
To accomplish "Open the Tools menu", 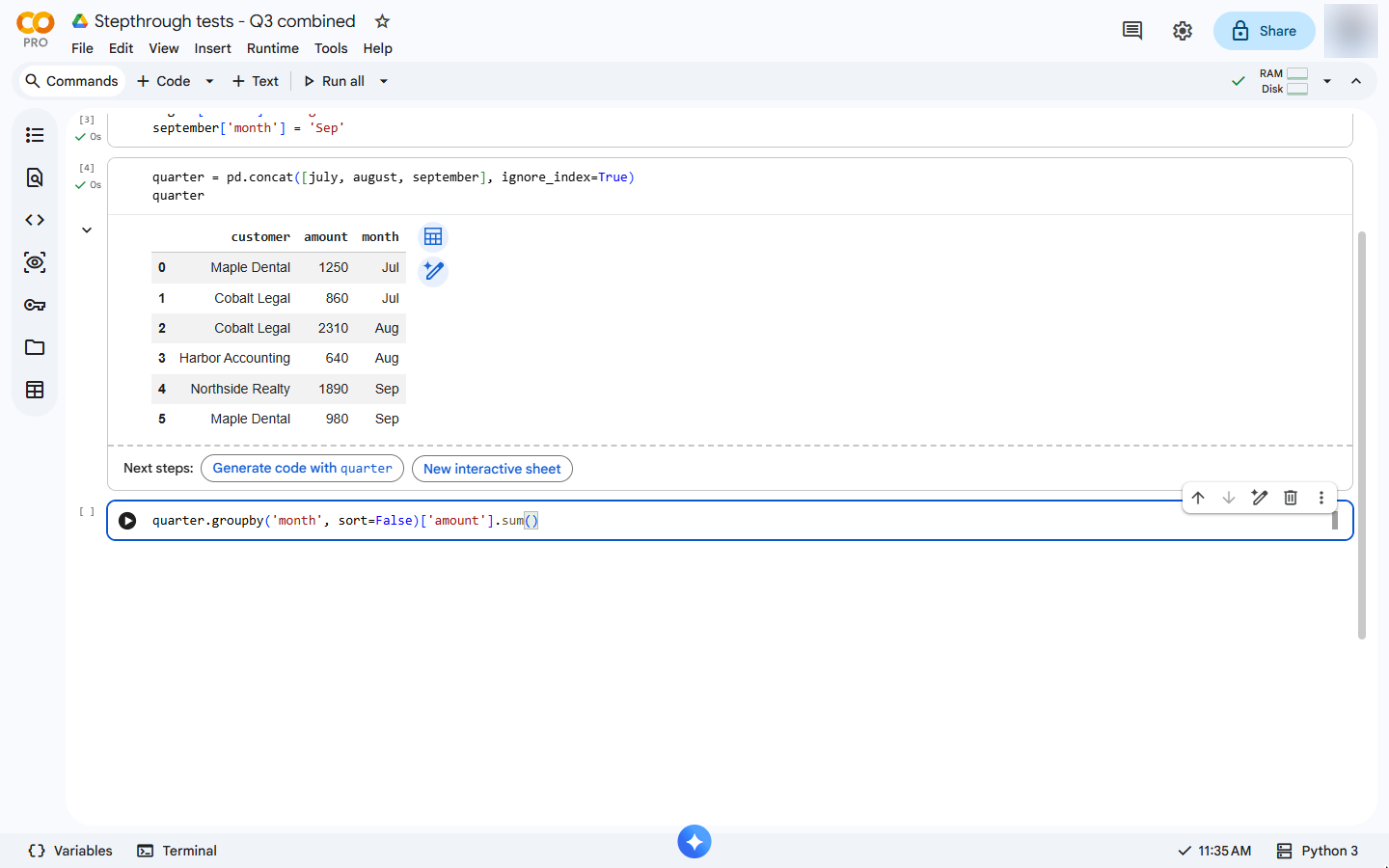I will point(331,48).
